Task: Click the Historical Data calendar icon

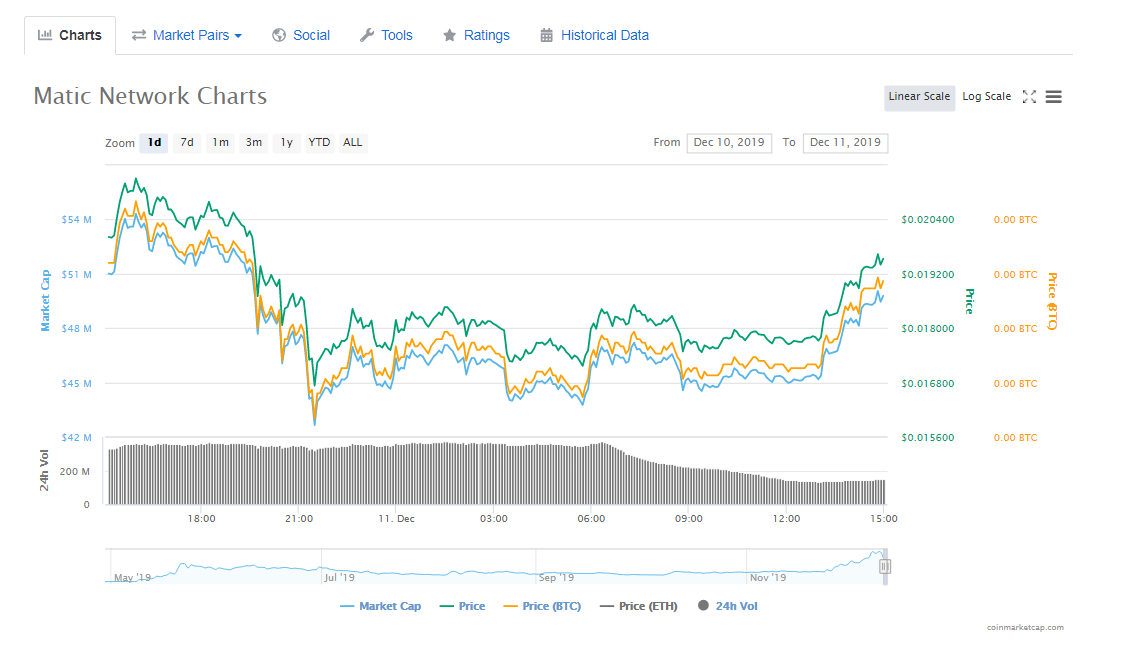Action: pyautogui.click(x=546, y=35)
